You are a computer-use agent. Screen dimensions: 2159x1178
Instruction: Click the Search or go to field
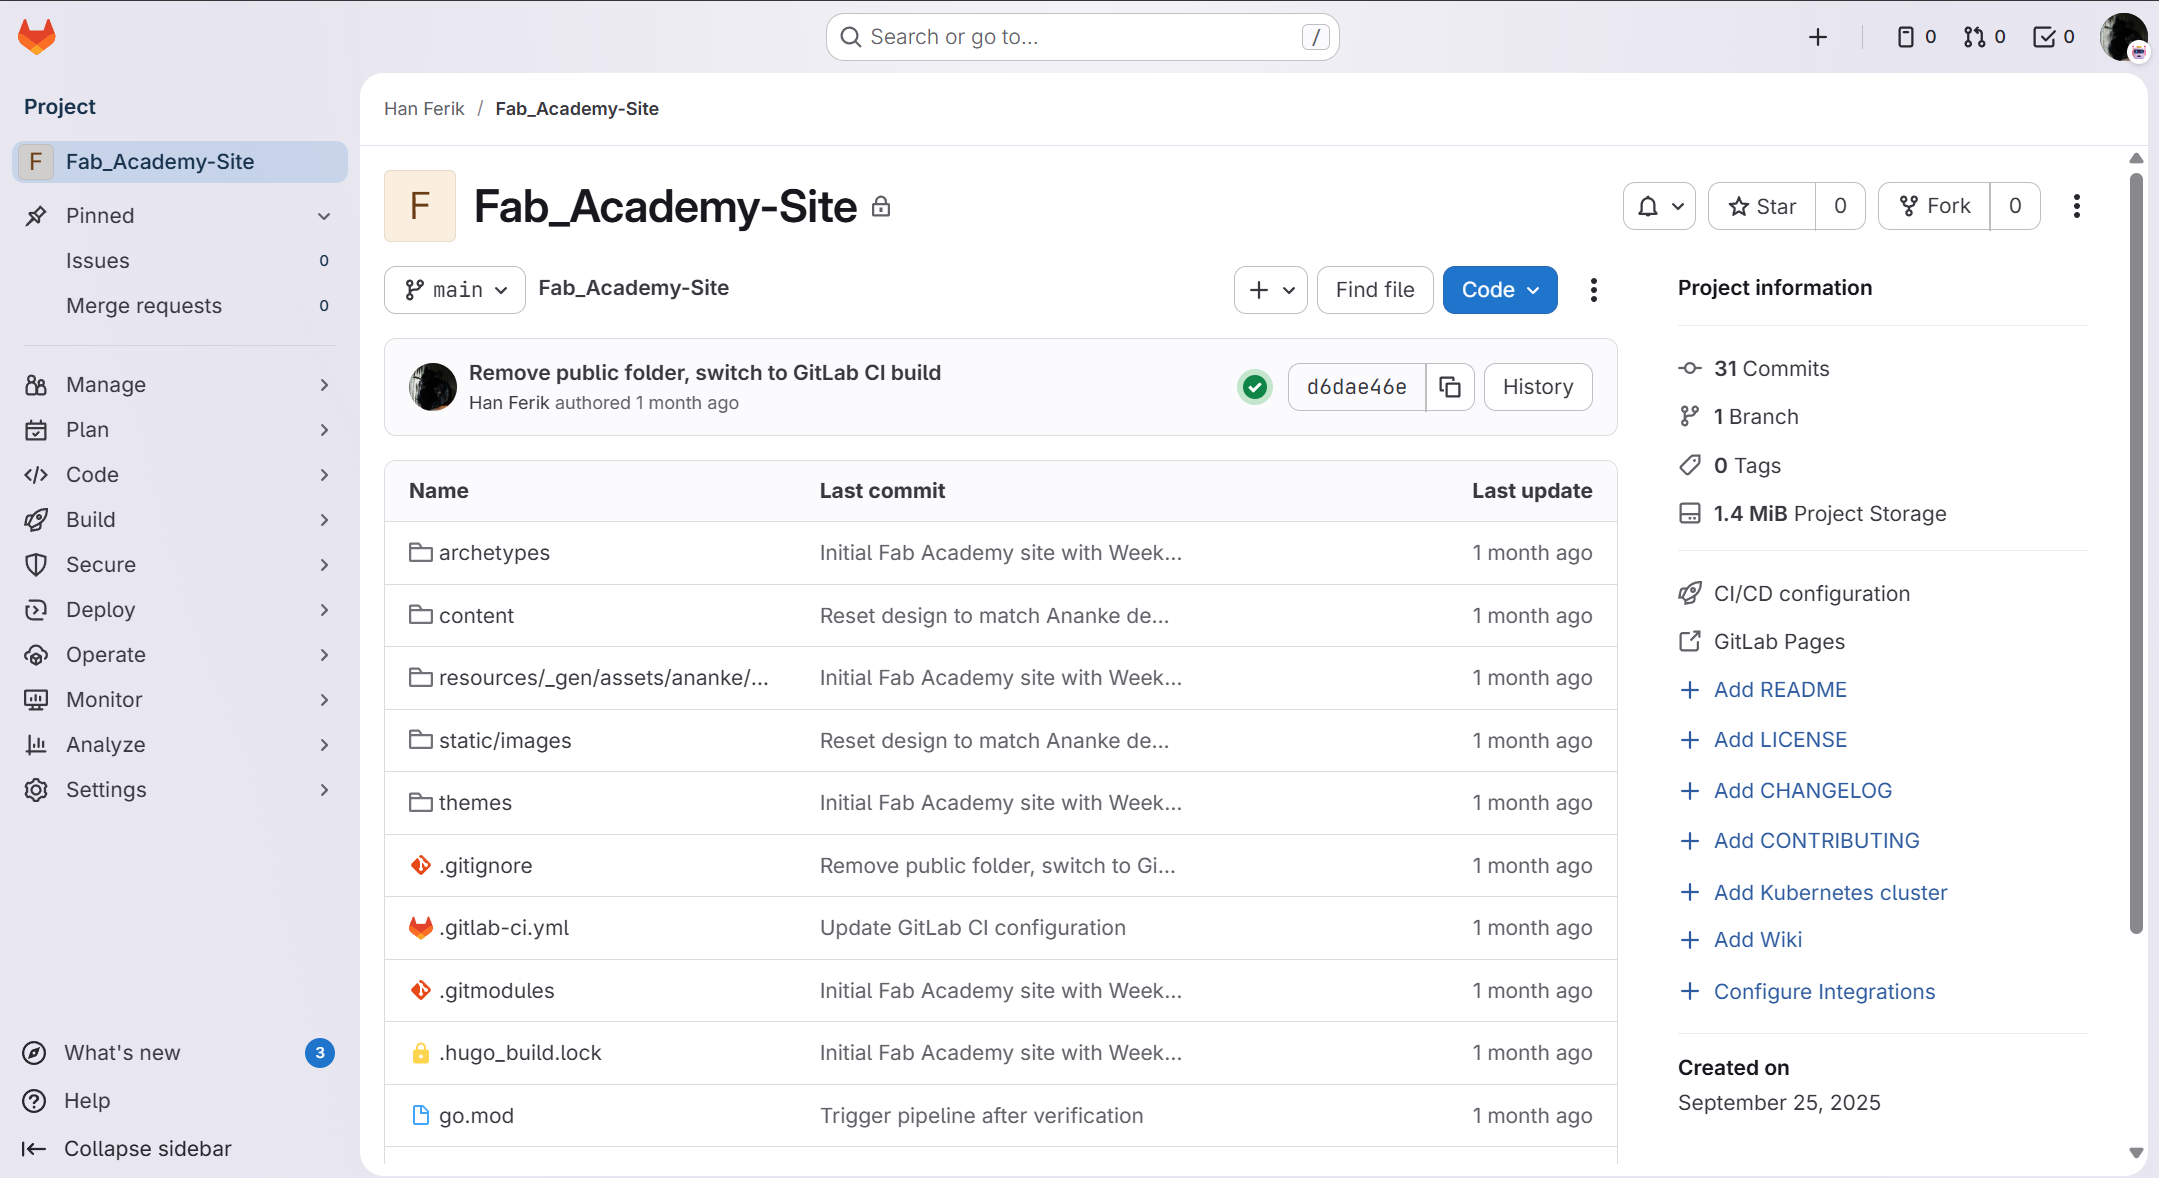click(1081, 36)
